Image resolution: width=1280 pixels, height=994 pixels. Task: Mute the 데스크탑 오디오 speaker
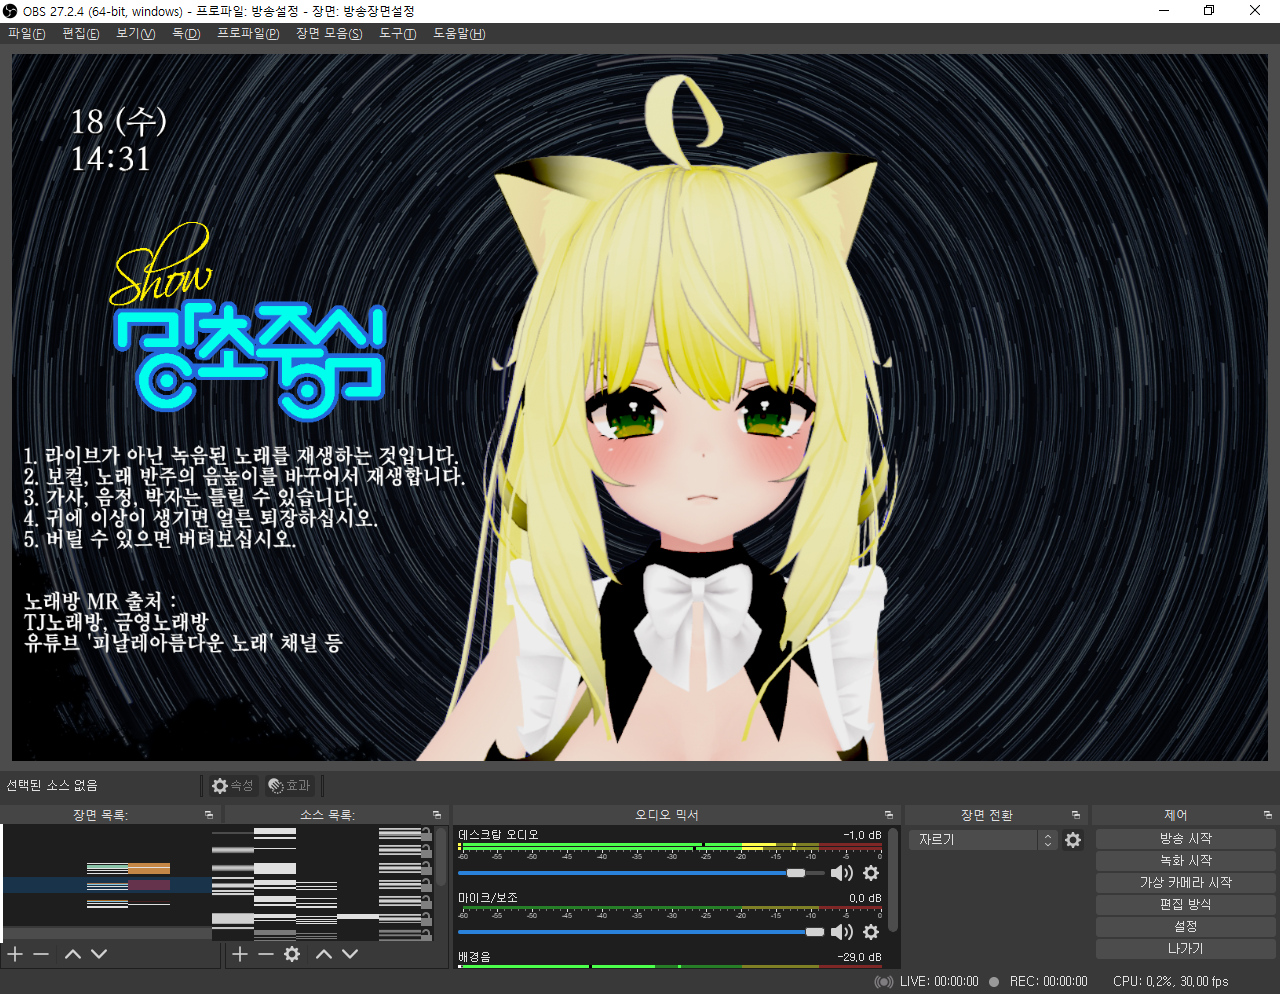(x=842, y=873)
